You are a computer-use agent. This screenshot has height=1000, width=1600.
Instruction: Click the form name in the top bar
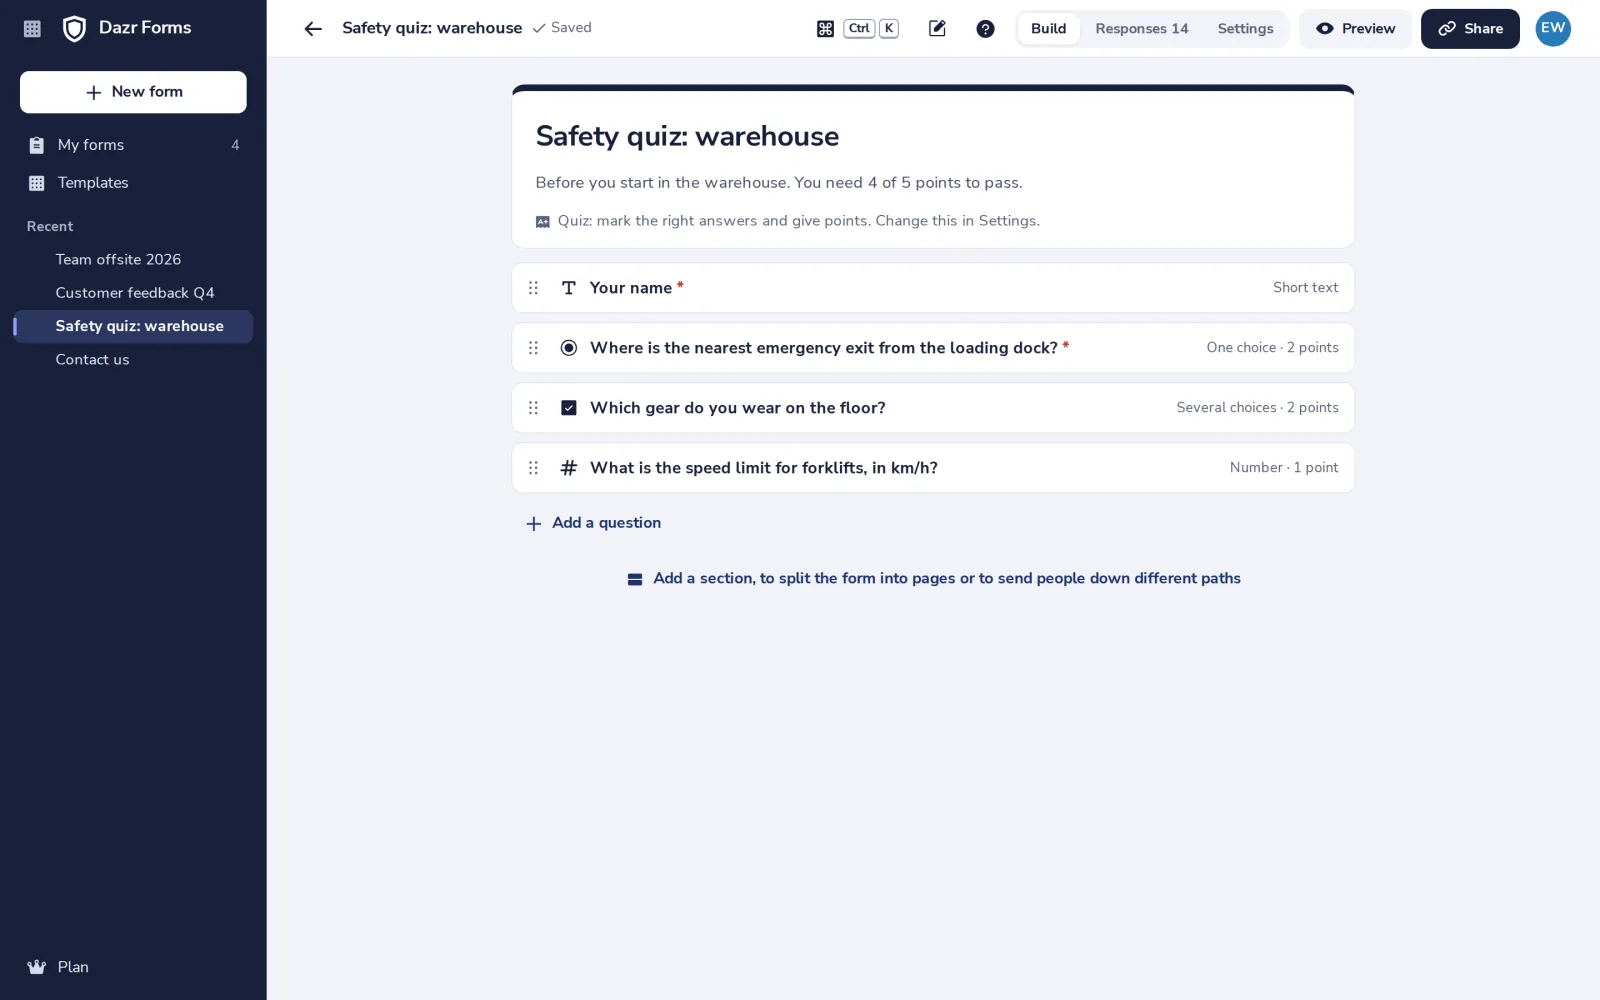432,28
